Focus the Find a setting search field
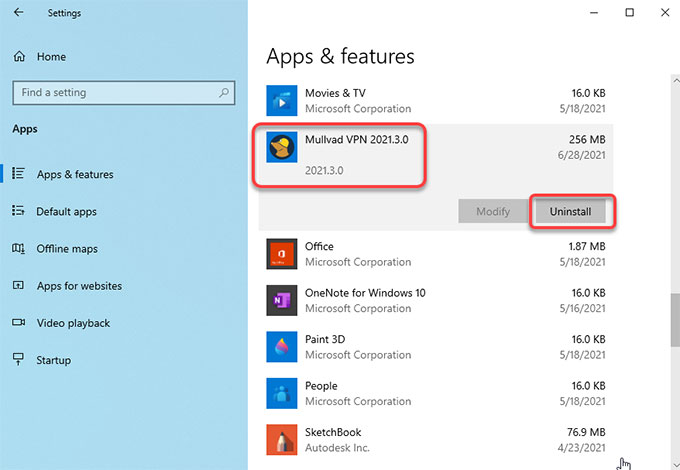Screen dimensions: 680x470 pyautogui.click(x=124, y=92)
